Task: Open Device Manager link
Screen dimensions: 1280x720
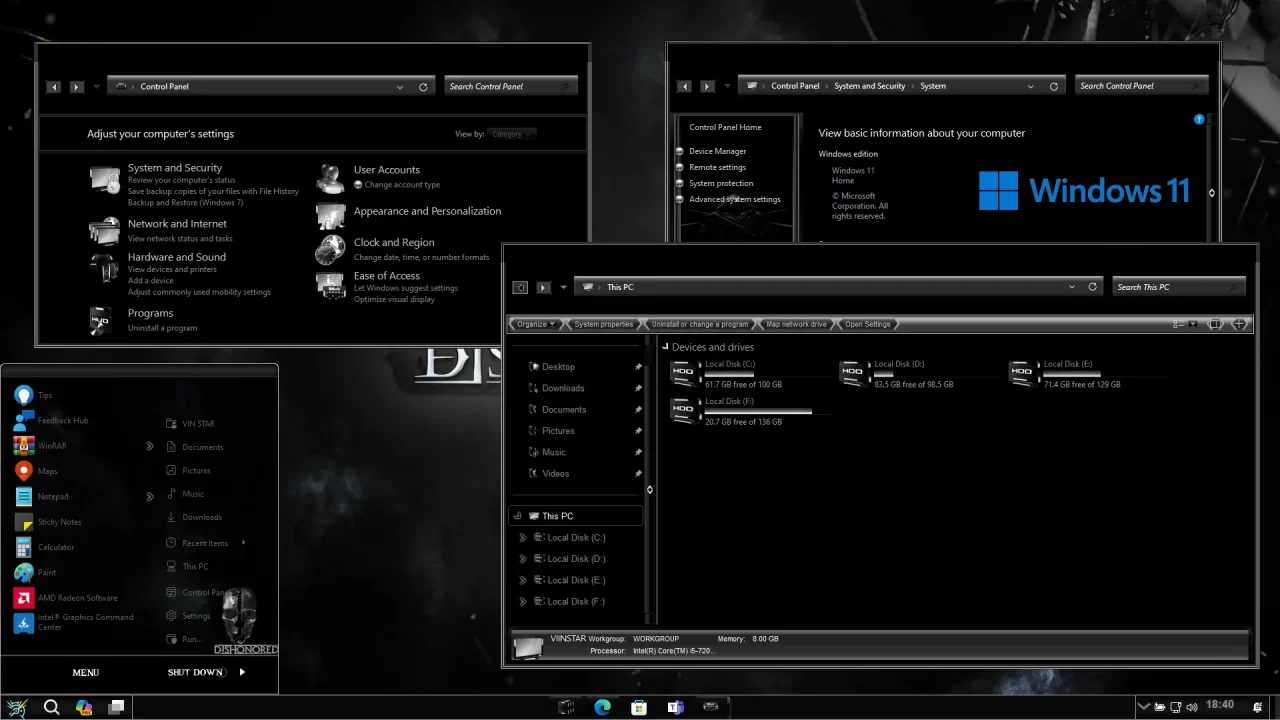Action: click(x=717, y=151)
